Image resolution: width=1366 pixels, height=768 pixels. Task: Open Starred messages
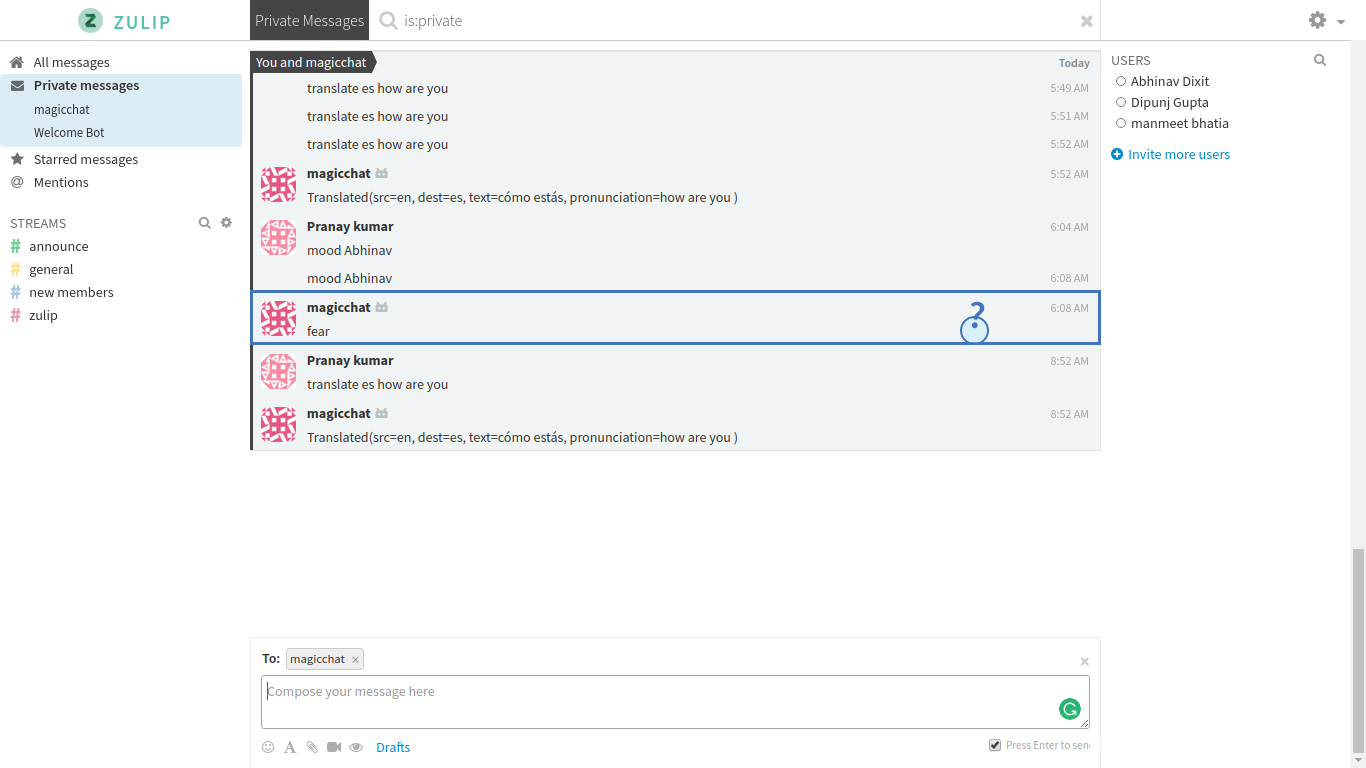86,159
